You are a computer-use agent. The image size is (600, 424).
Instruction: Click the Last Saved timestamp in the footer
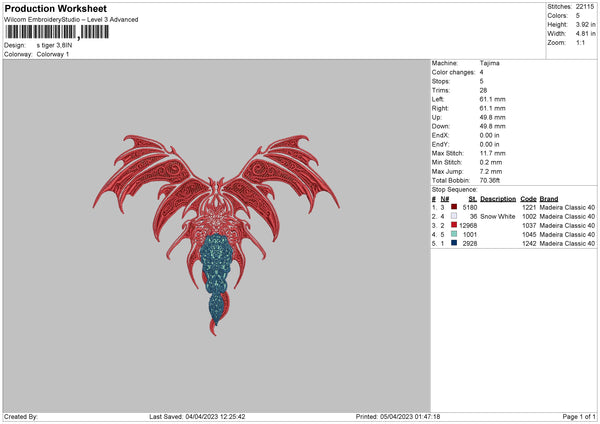pos(197,417)
